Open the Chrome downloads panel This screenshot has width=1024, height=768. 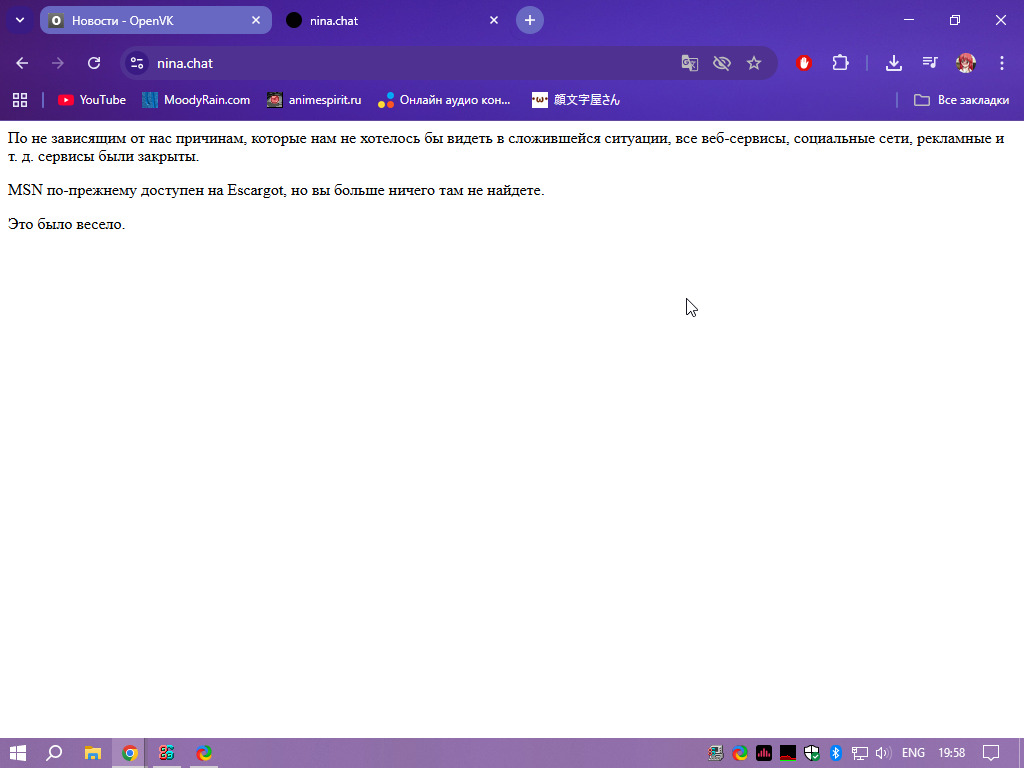click(894, 63)
